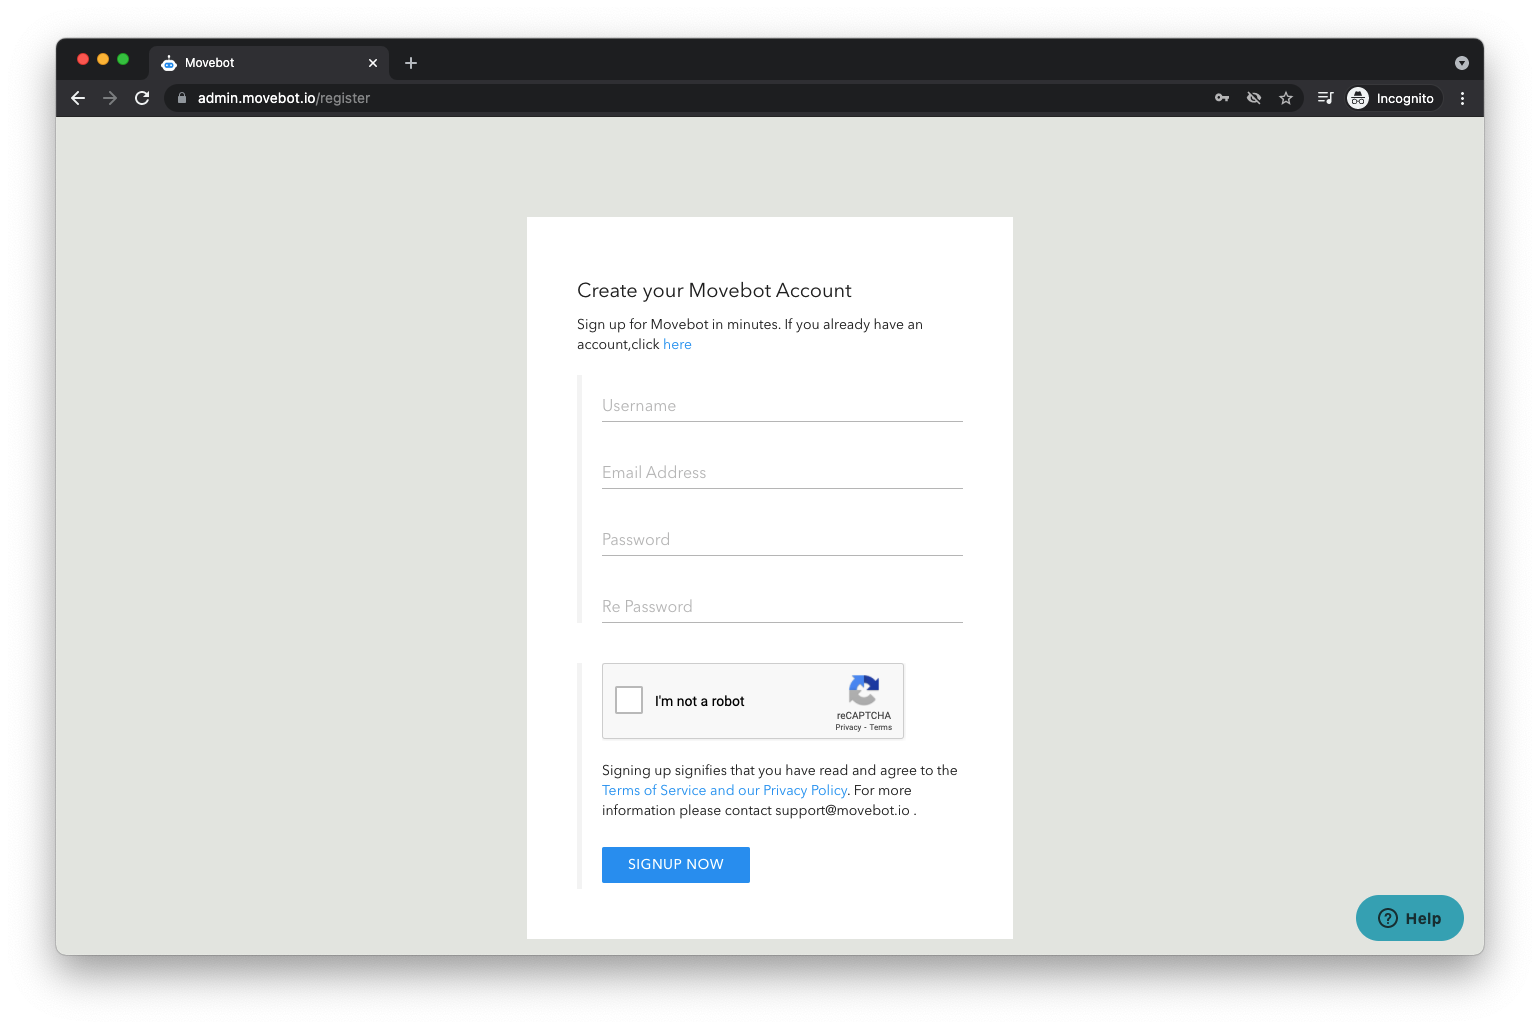Bookmark this page with the star icon
1540x1029 pixels.
coord(1286,98)
